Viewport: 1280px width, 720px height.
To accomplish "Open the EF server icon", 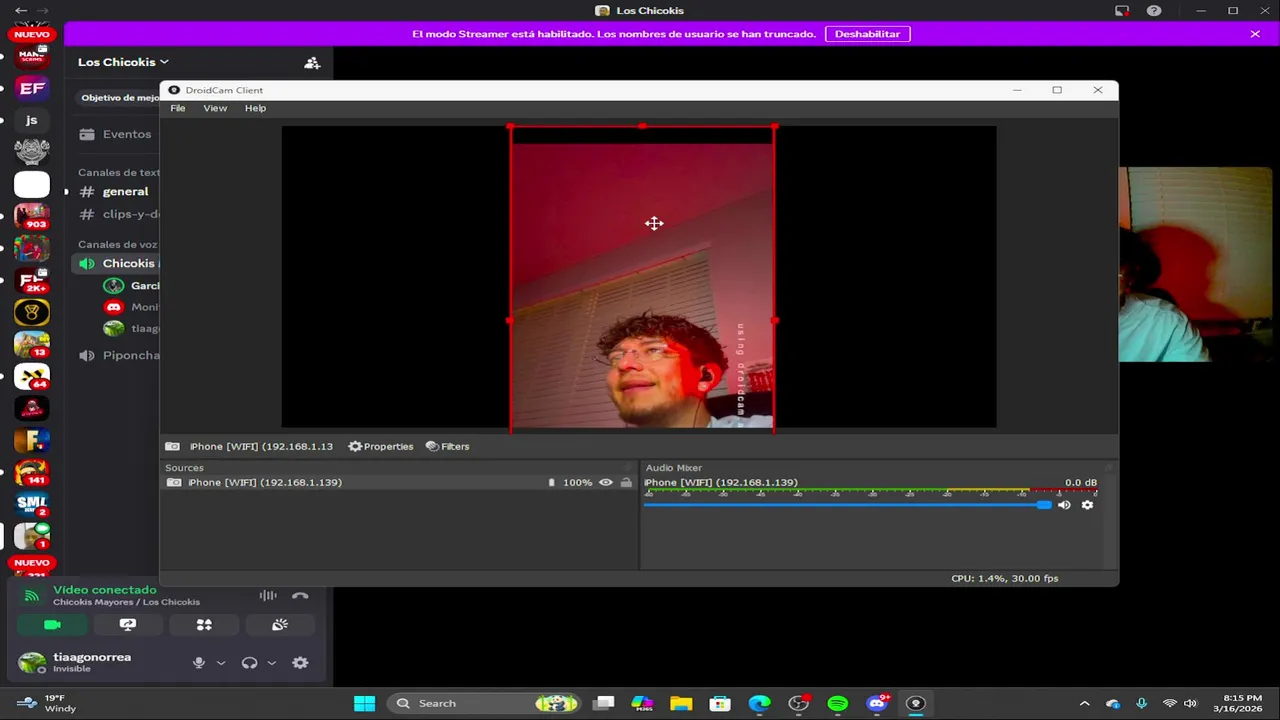I will (32, 88).
